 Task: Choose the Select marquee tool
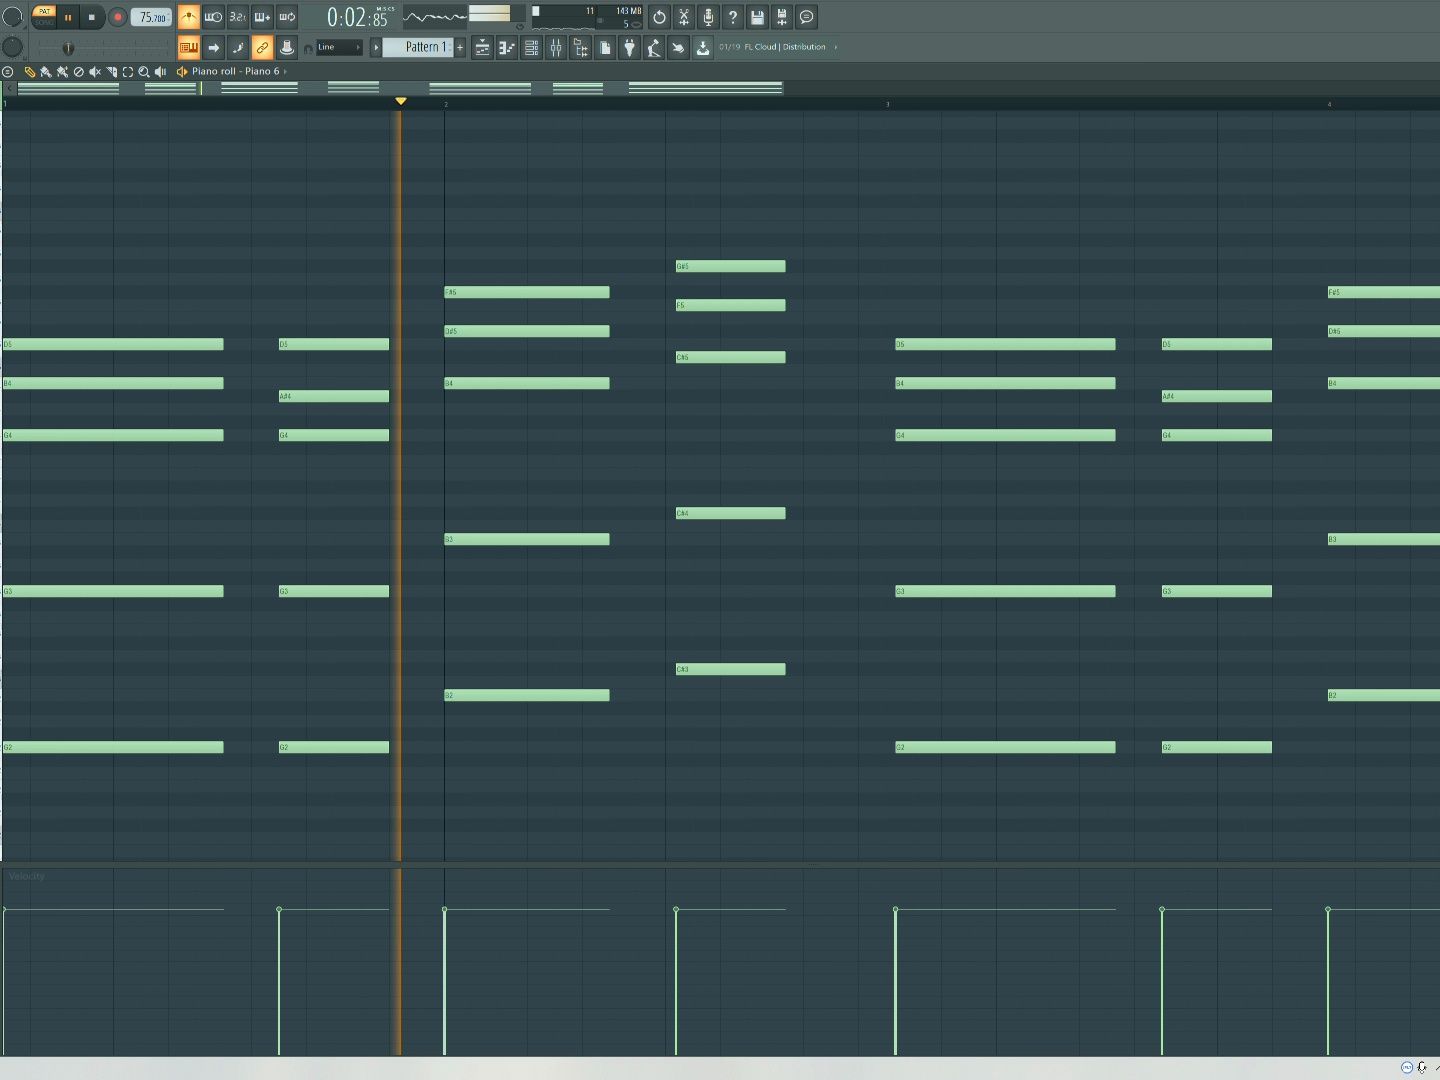(127, 72)
